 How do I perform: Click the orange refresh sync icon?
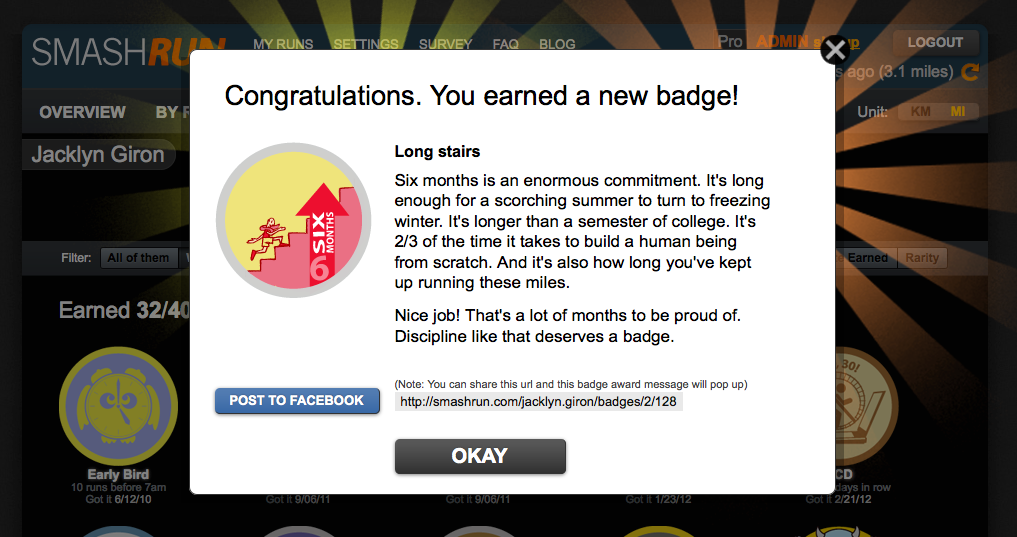970,72
